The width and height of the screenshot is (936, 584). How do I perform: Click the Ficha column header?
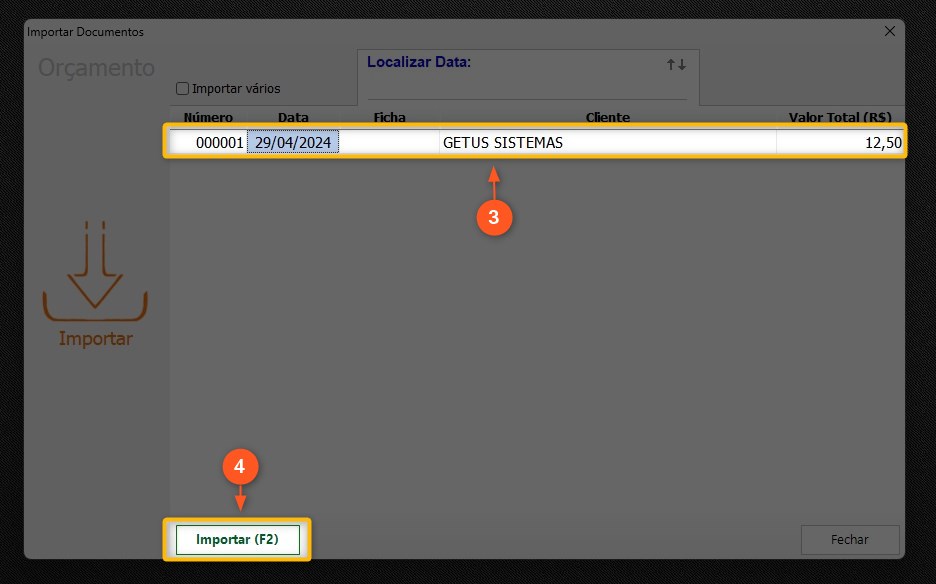[389, 117]
